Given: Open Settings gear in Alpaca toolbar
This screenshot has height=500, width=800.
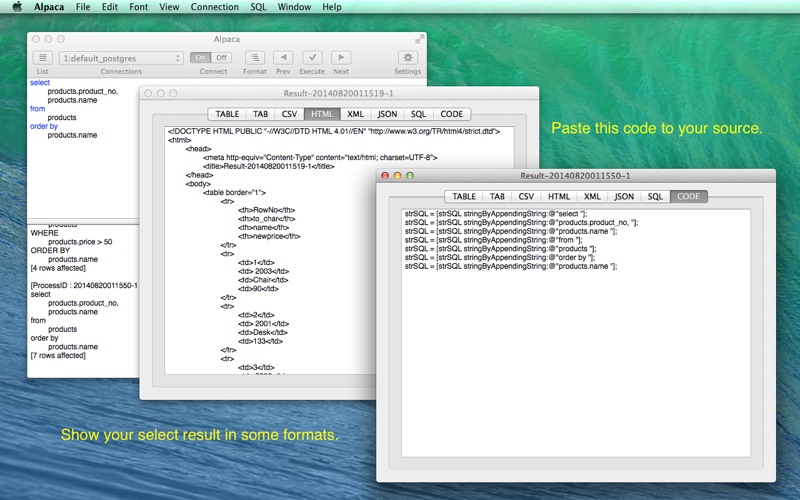Looking at the screenshot, I should pyautogui.click(x=408, y=58).
